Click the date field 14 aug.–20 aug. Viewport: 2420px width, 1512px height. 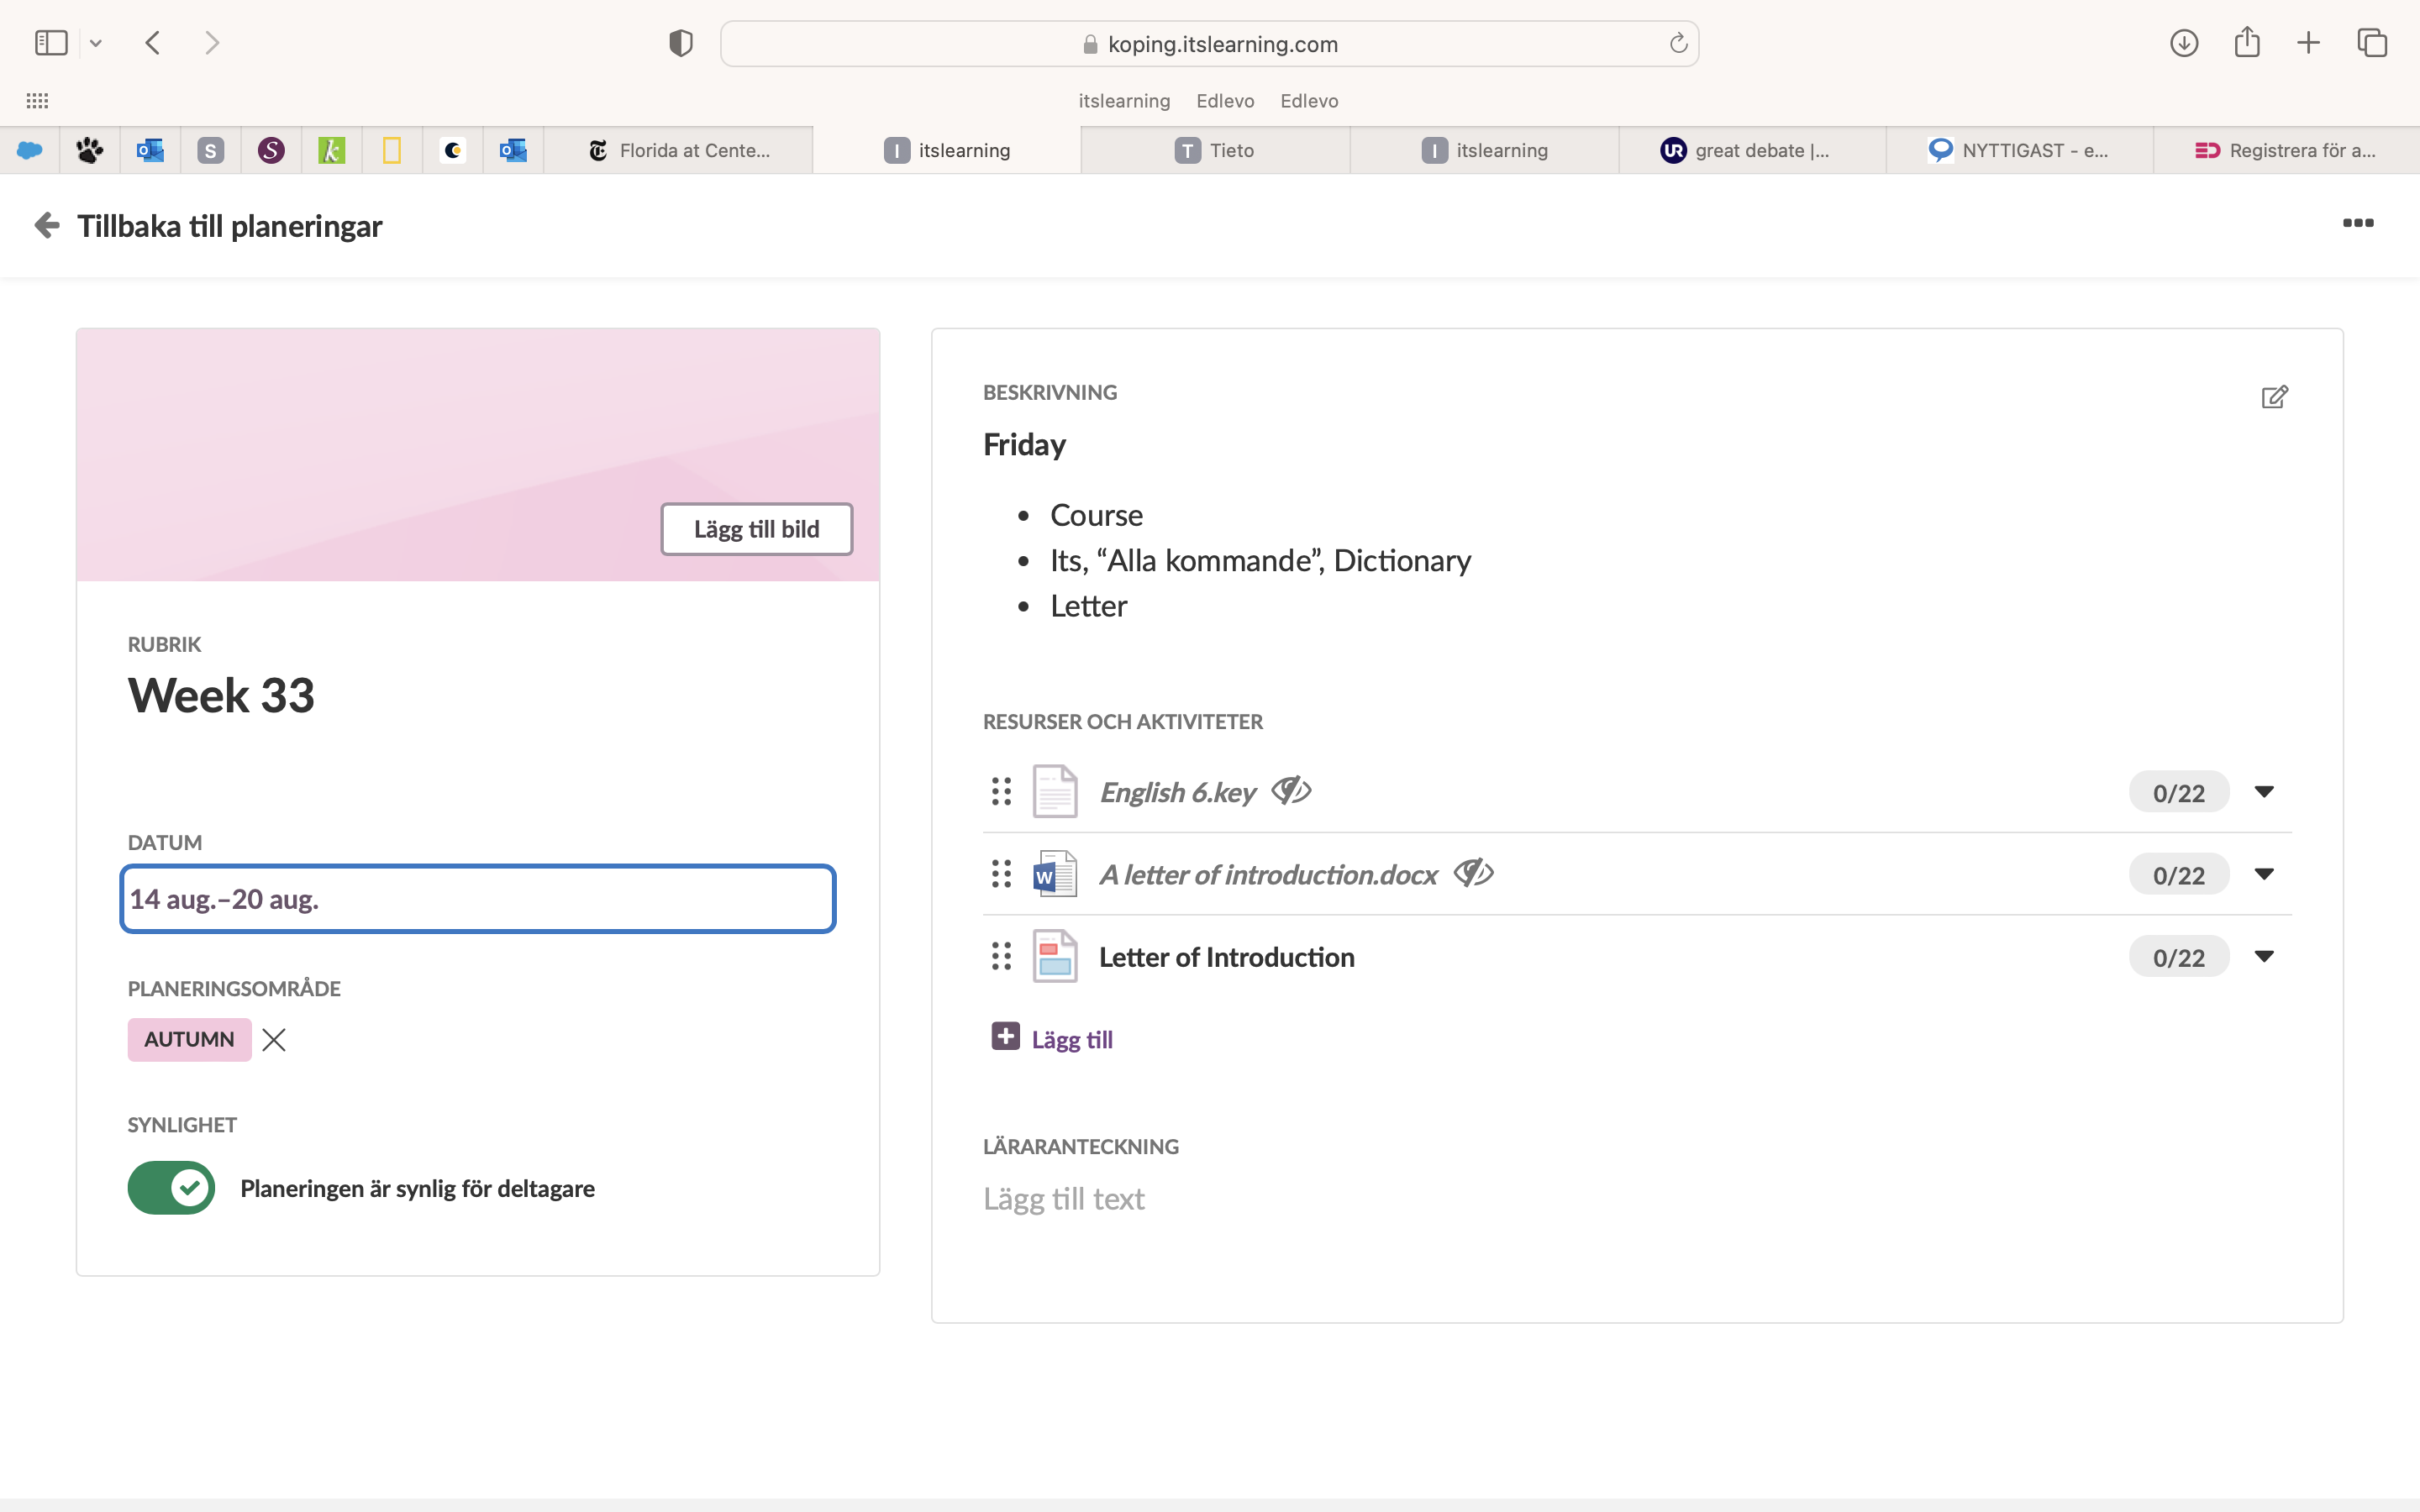[x=477, y=899]
